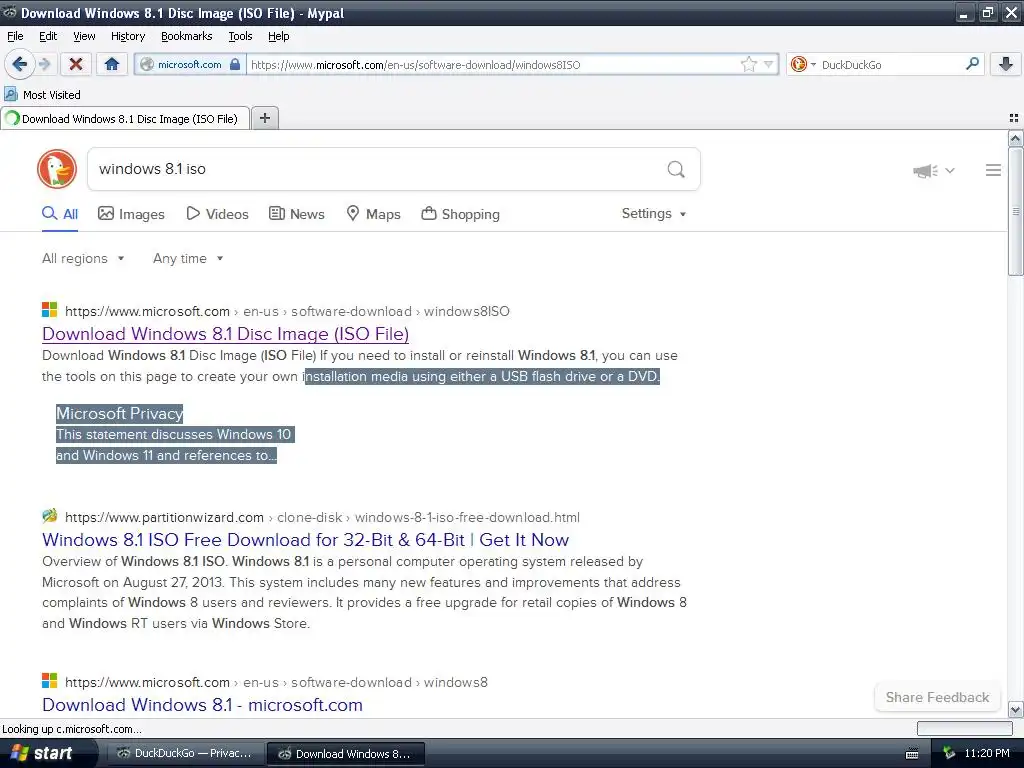Open the Any time filter dropdown
This screenshot has width=1024, height=768.
click(188, 259)
